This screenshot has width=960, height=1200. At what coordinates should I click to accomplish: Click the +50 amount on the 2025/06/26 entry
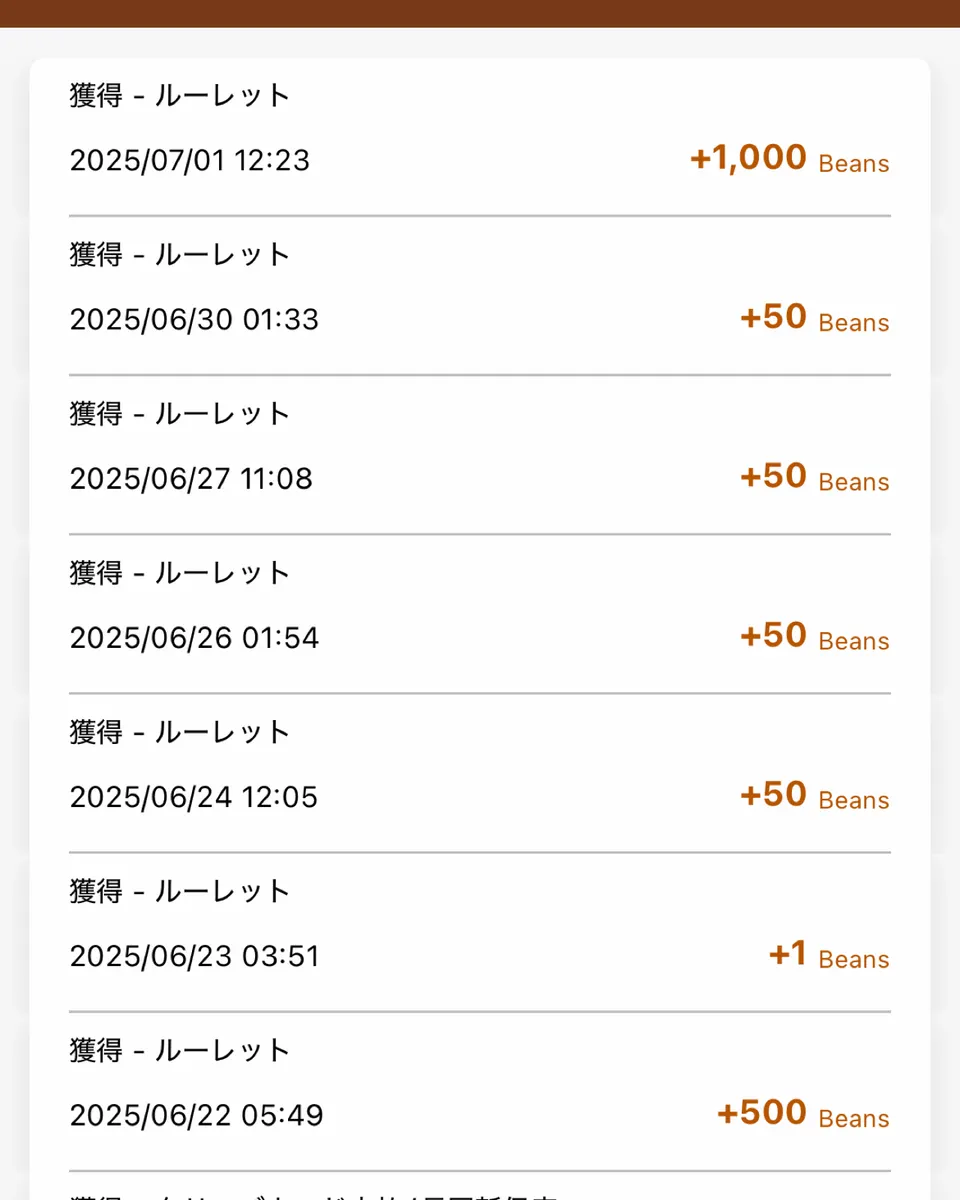(773, 635)
